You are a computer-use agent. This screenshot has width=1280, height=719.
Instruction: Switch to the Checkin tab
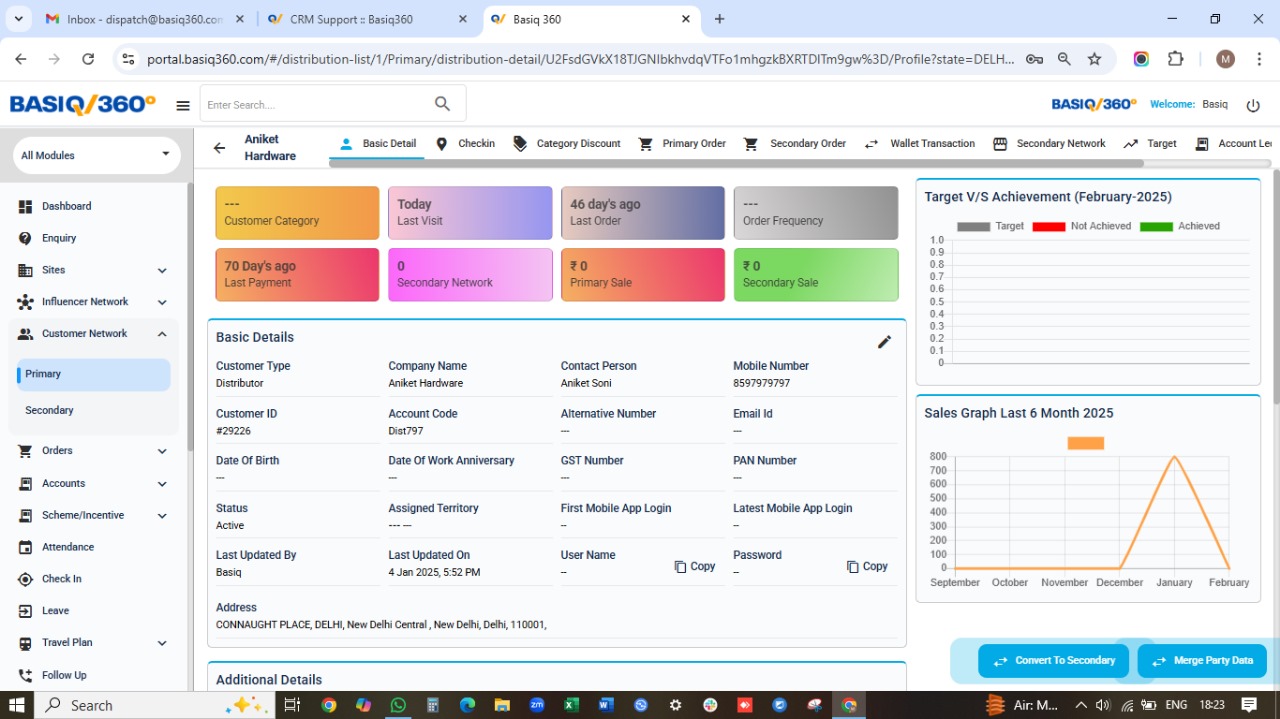coord(465,143)
